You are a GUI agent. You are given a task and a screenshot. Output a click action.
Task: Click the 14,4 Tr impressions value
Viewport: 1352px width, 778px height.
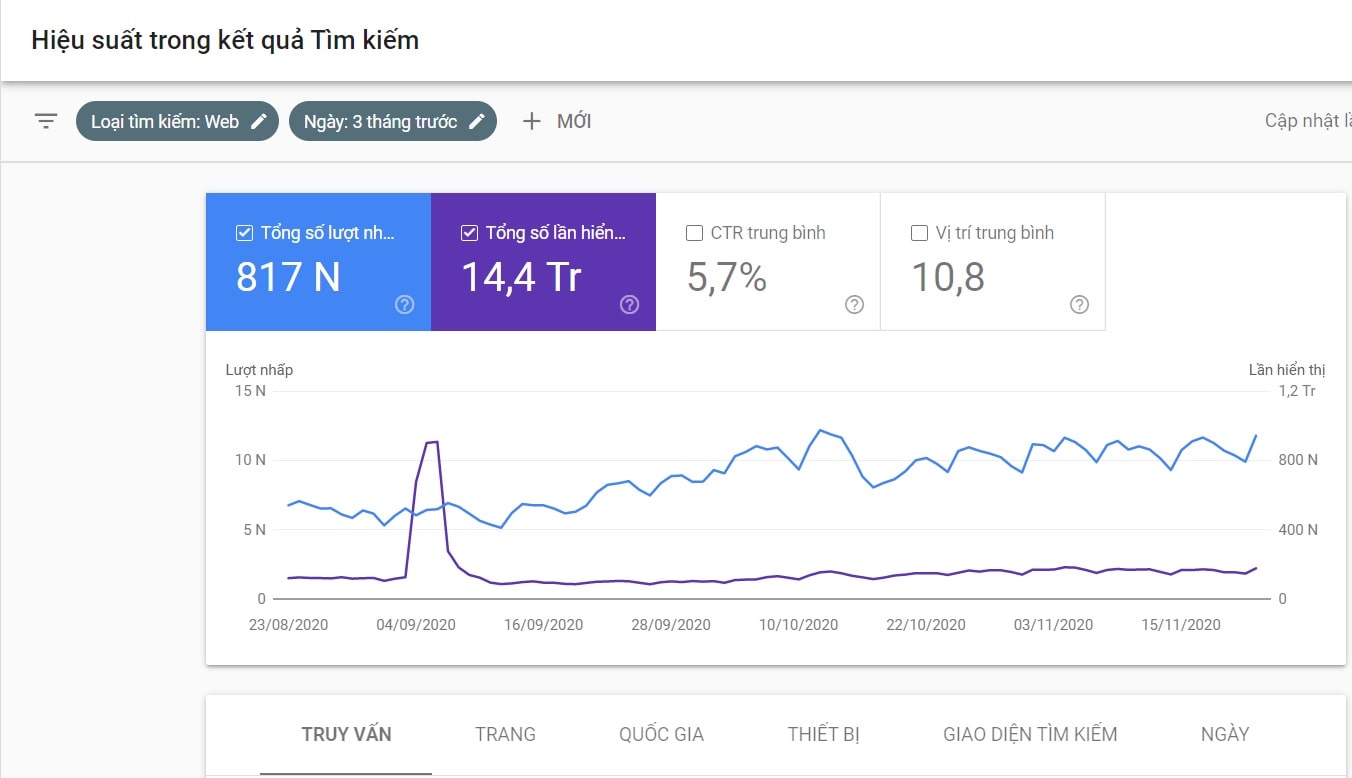(521, 277)
